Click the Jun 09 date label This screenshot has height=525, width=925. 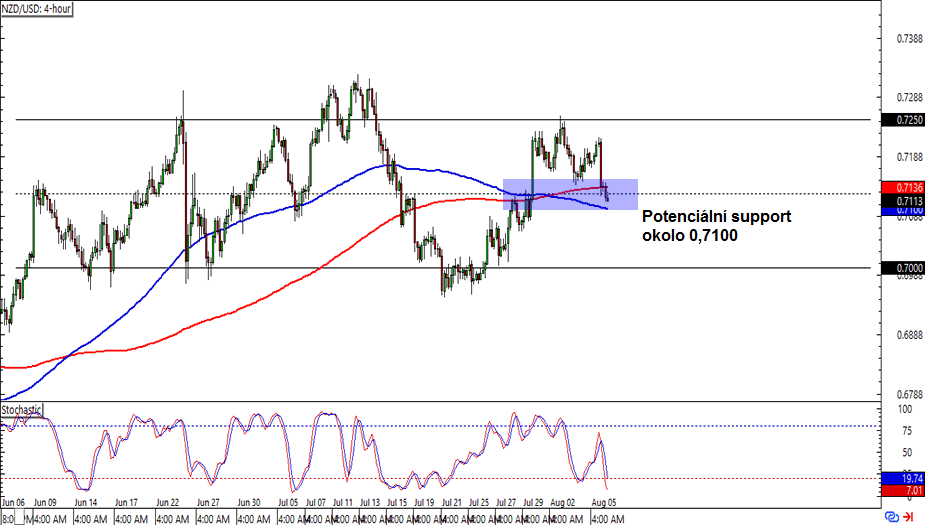tap(45, 503)
